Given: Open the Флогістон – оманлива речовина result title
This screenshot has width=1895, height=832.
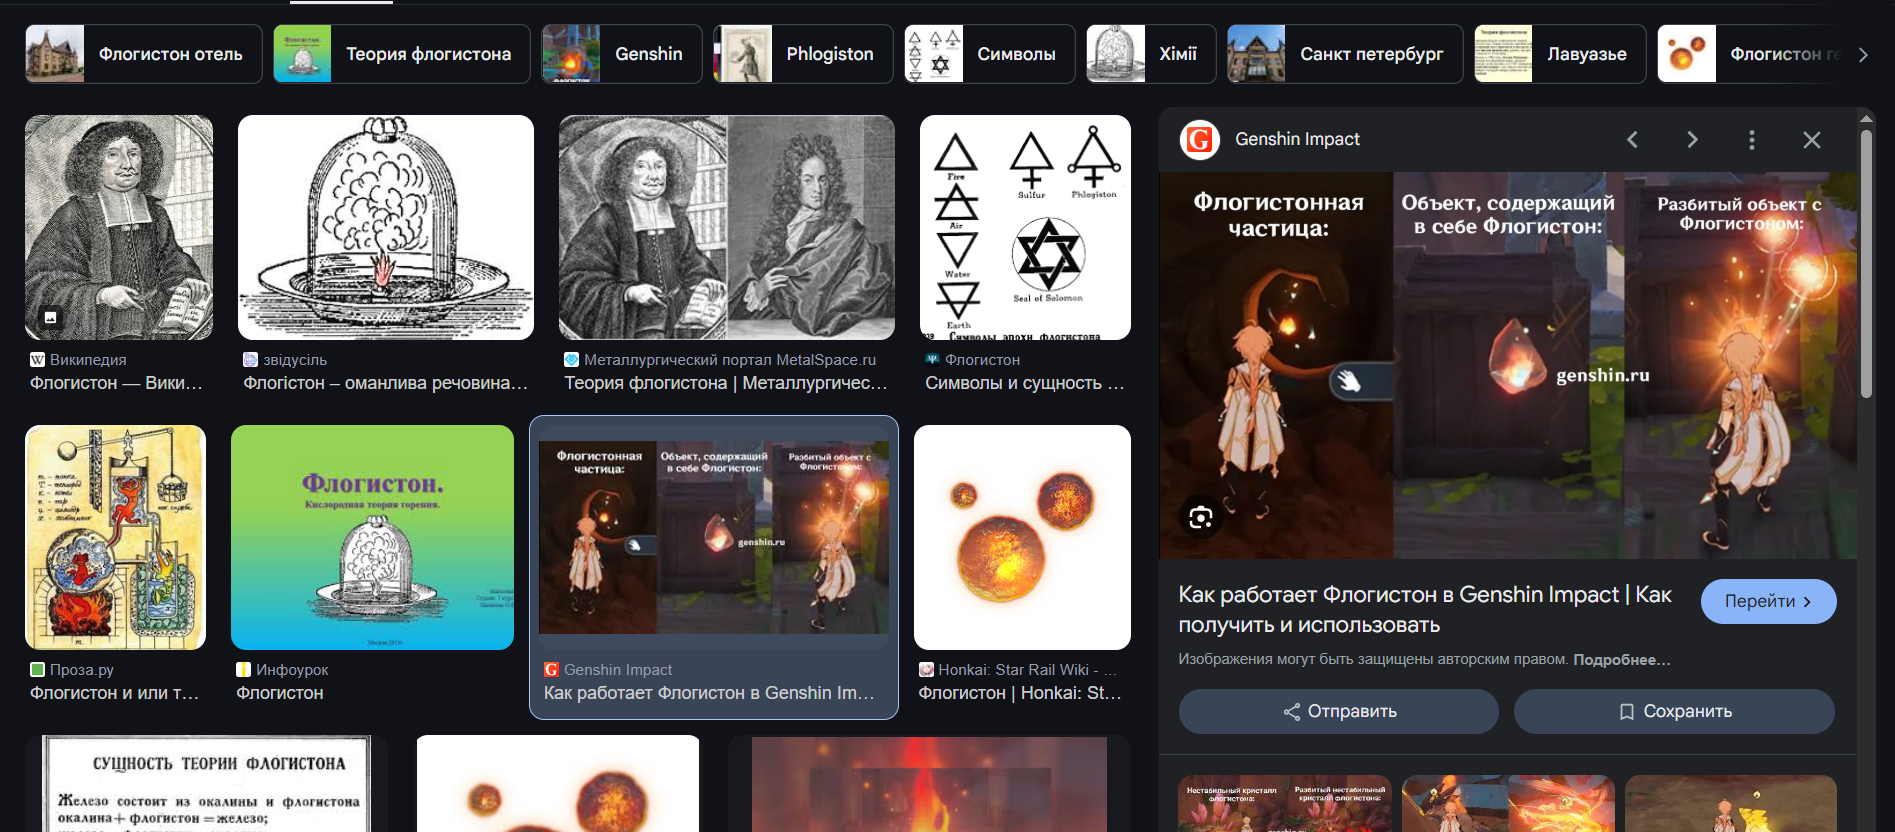Looking at the screenshot, I should [385, 383].
